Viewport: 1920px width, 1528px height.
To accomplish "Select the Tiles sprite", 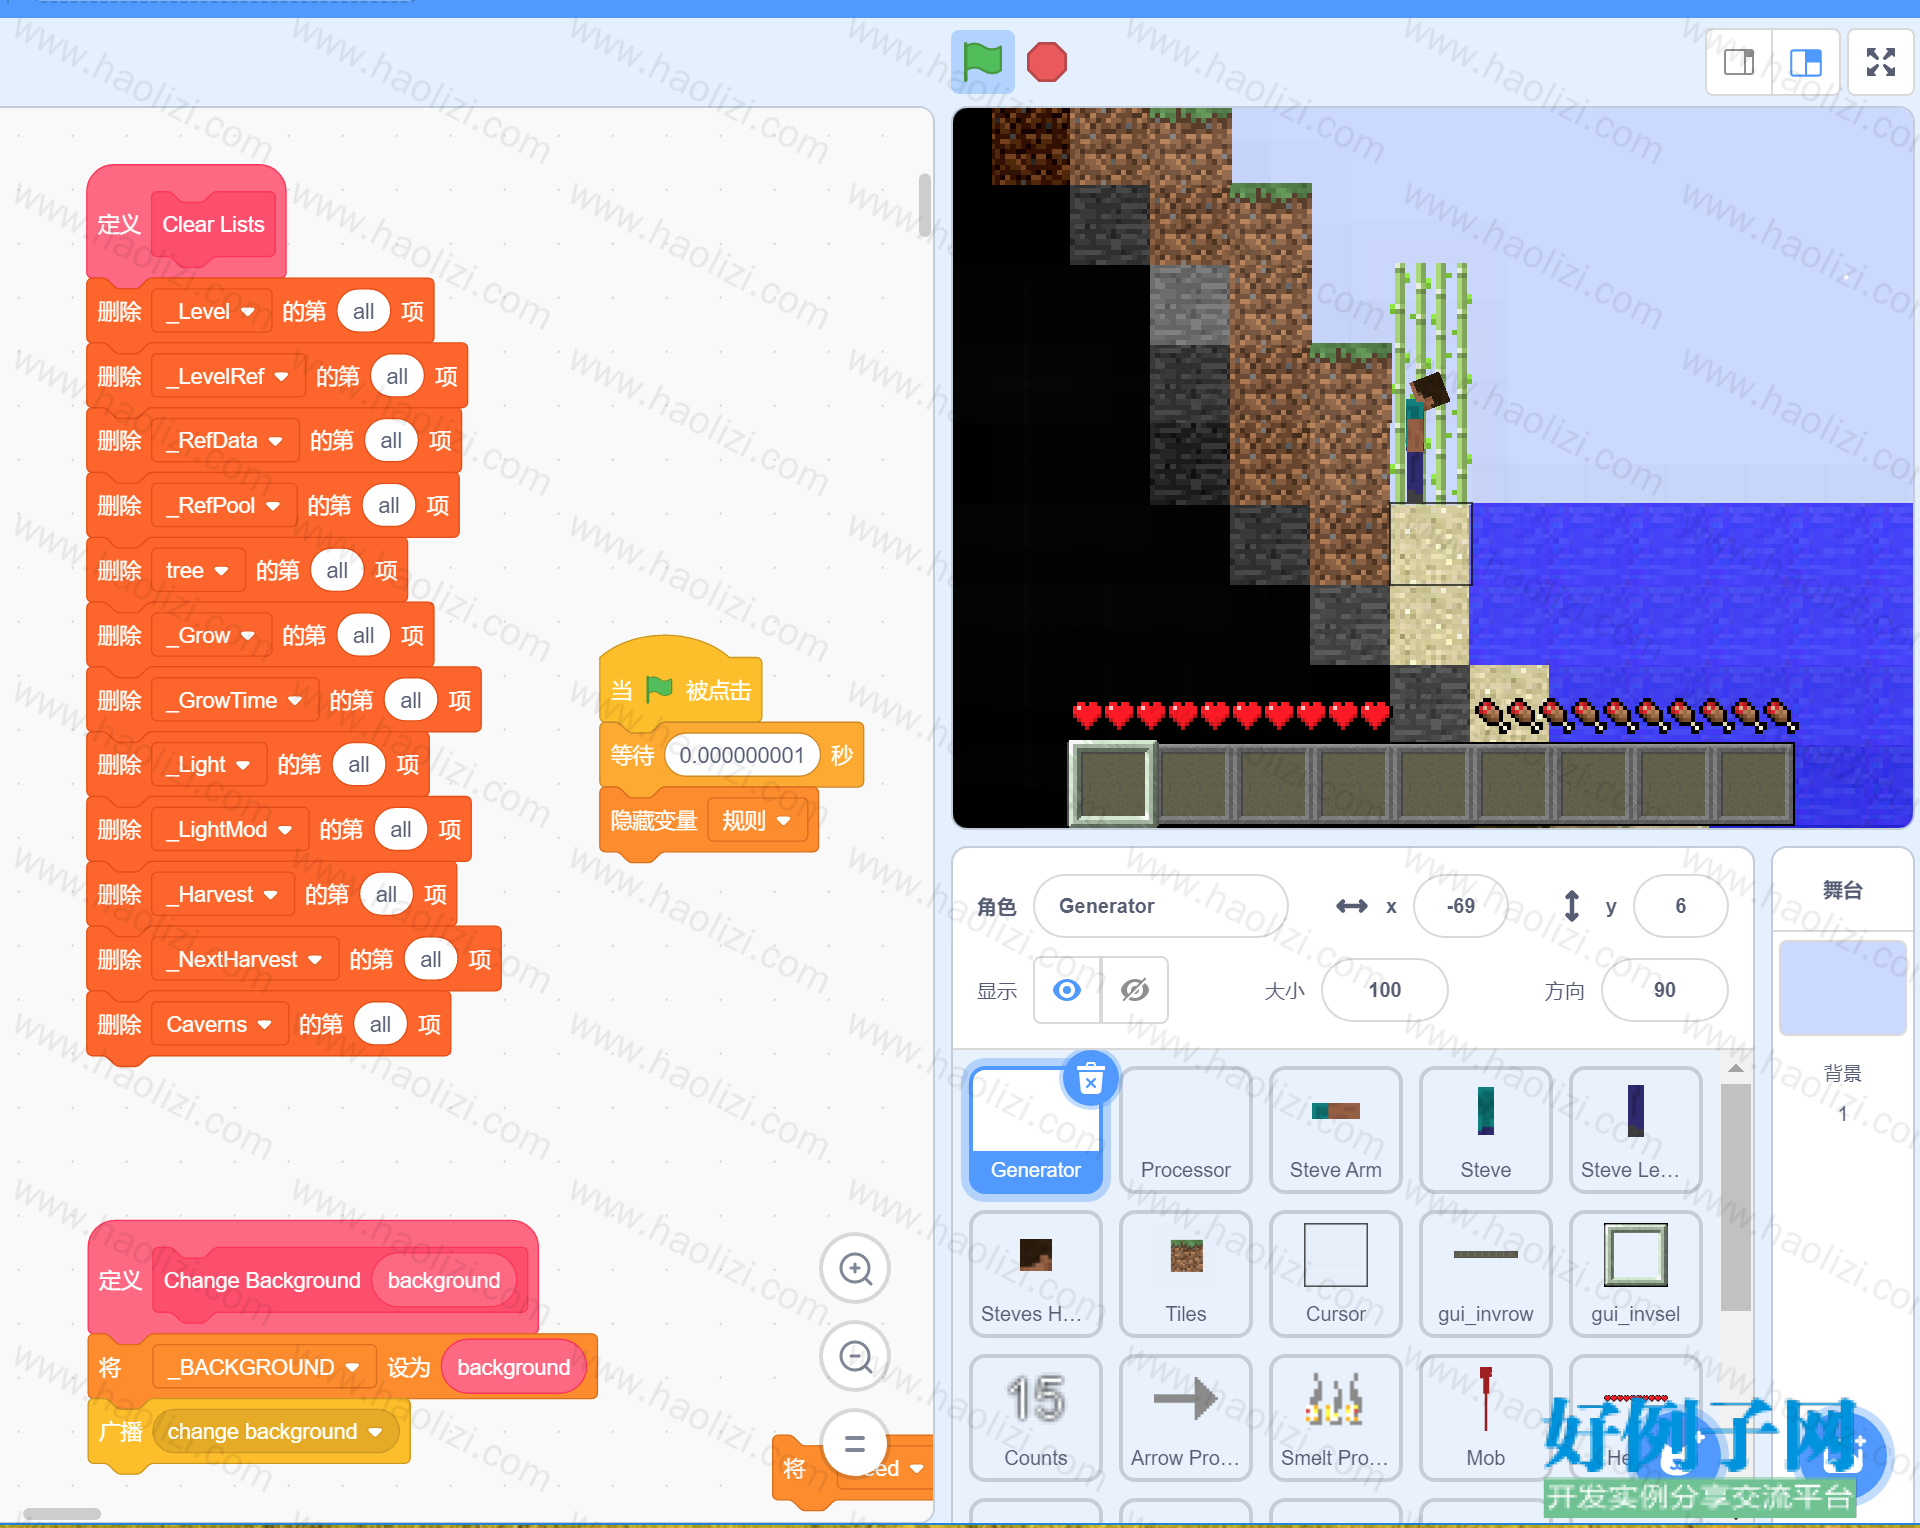I will click(1186, 1274).
